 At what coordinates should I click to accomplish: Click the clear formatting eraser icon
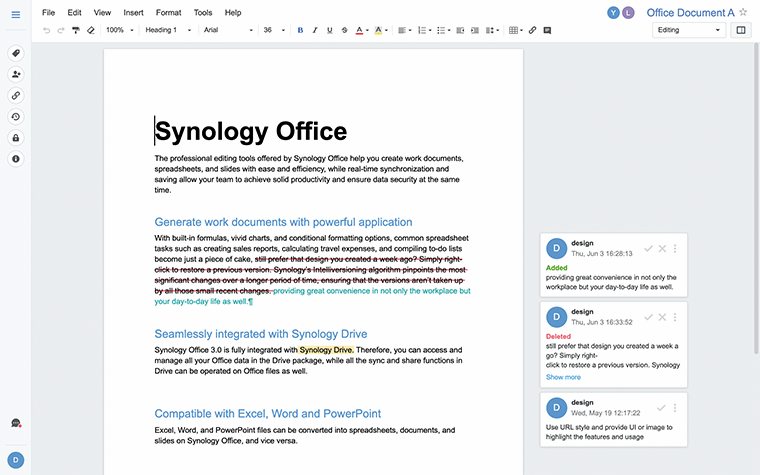[x=91, y=30]
